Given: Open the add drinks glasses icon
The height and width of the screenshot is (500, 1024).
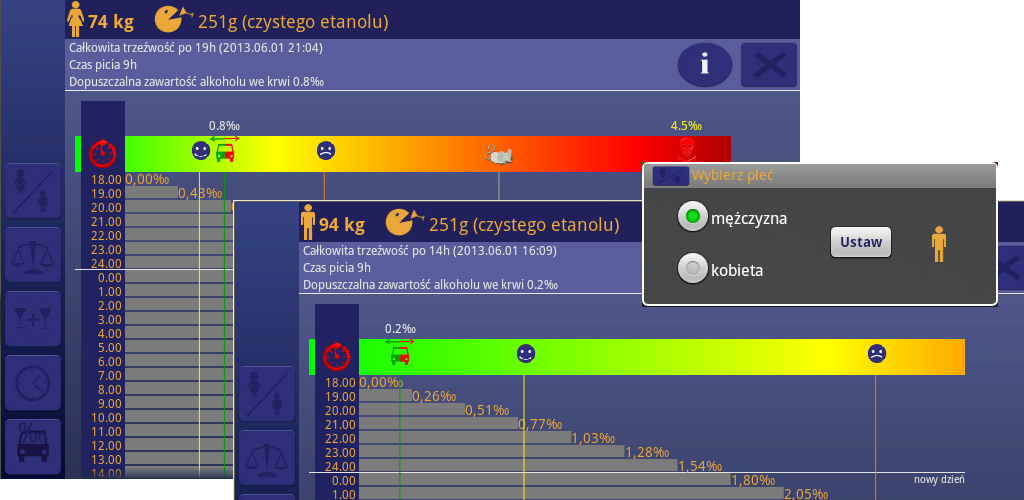Looking at the screenshot, I should 33,318.
